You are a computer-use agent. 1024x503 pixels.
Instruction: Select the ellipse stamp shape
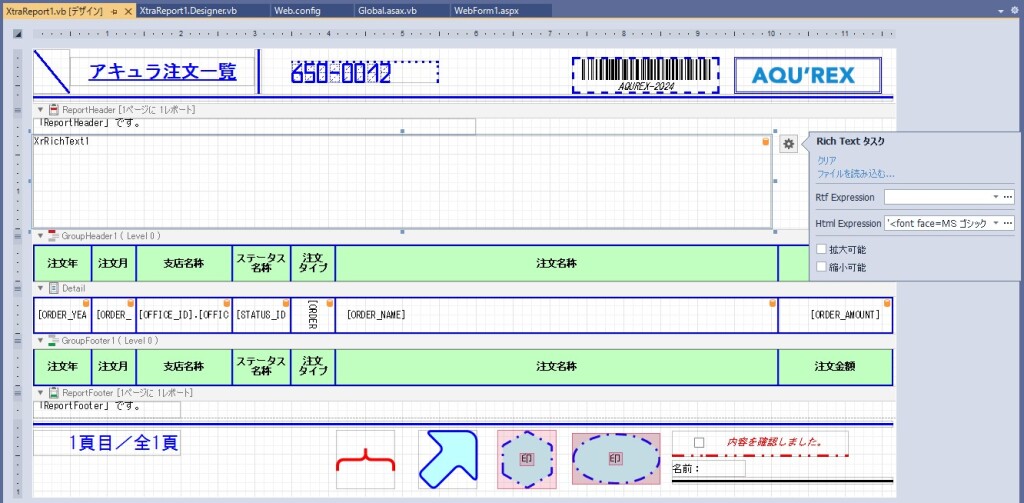pyautogui.click(x=615, y=459)
